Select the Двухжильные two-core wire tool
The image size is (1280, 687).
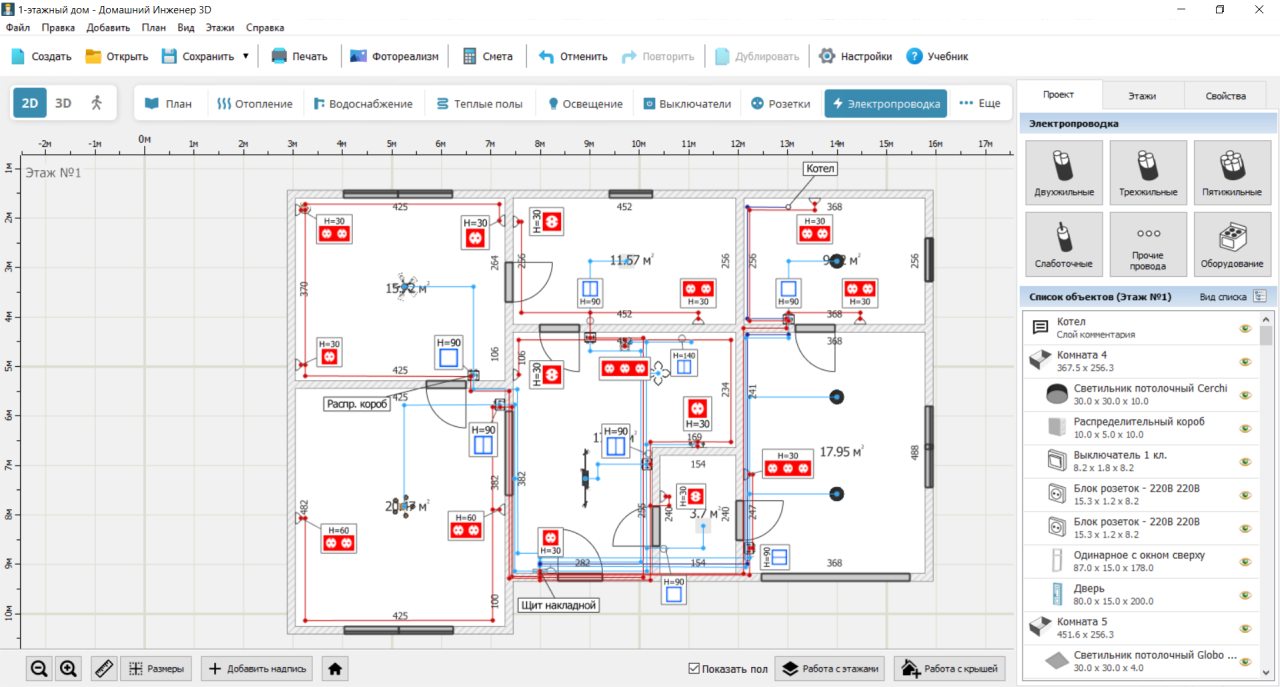1064,172
